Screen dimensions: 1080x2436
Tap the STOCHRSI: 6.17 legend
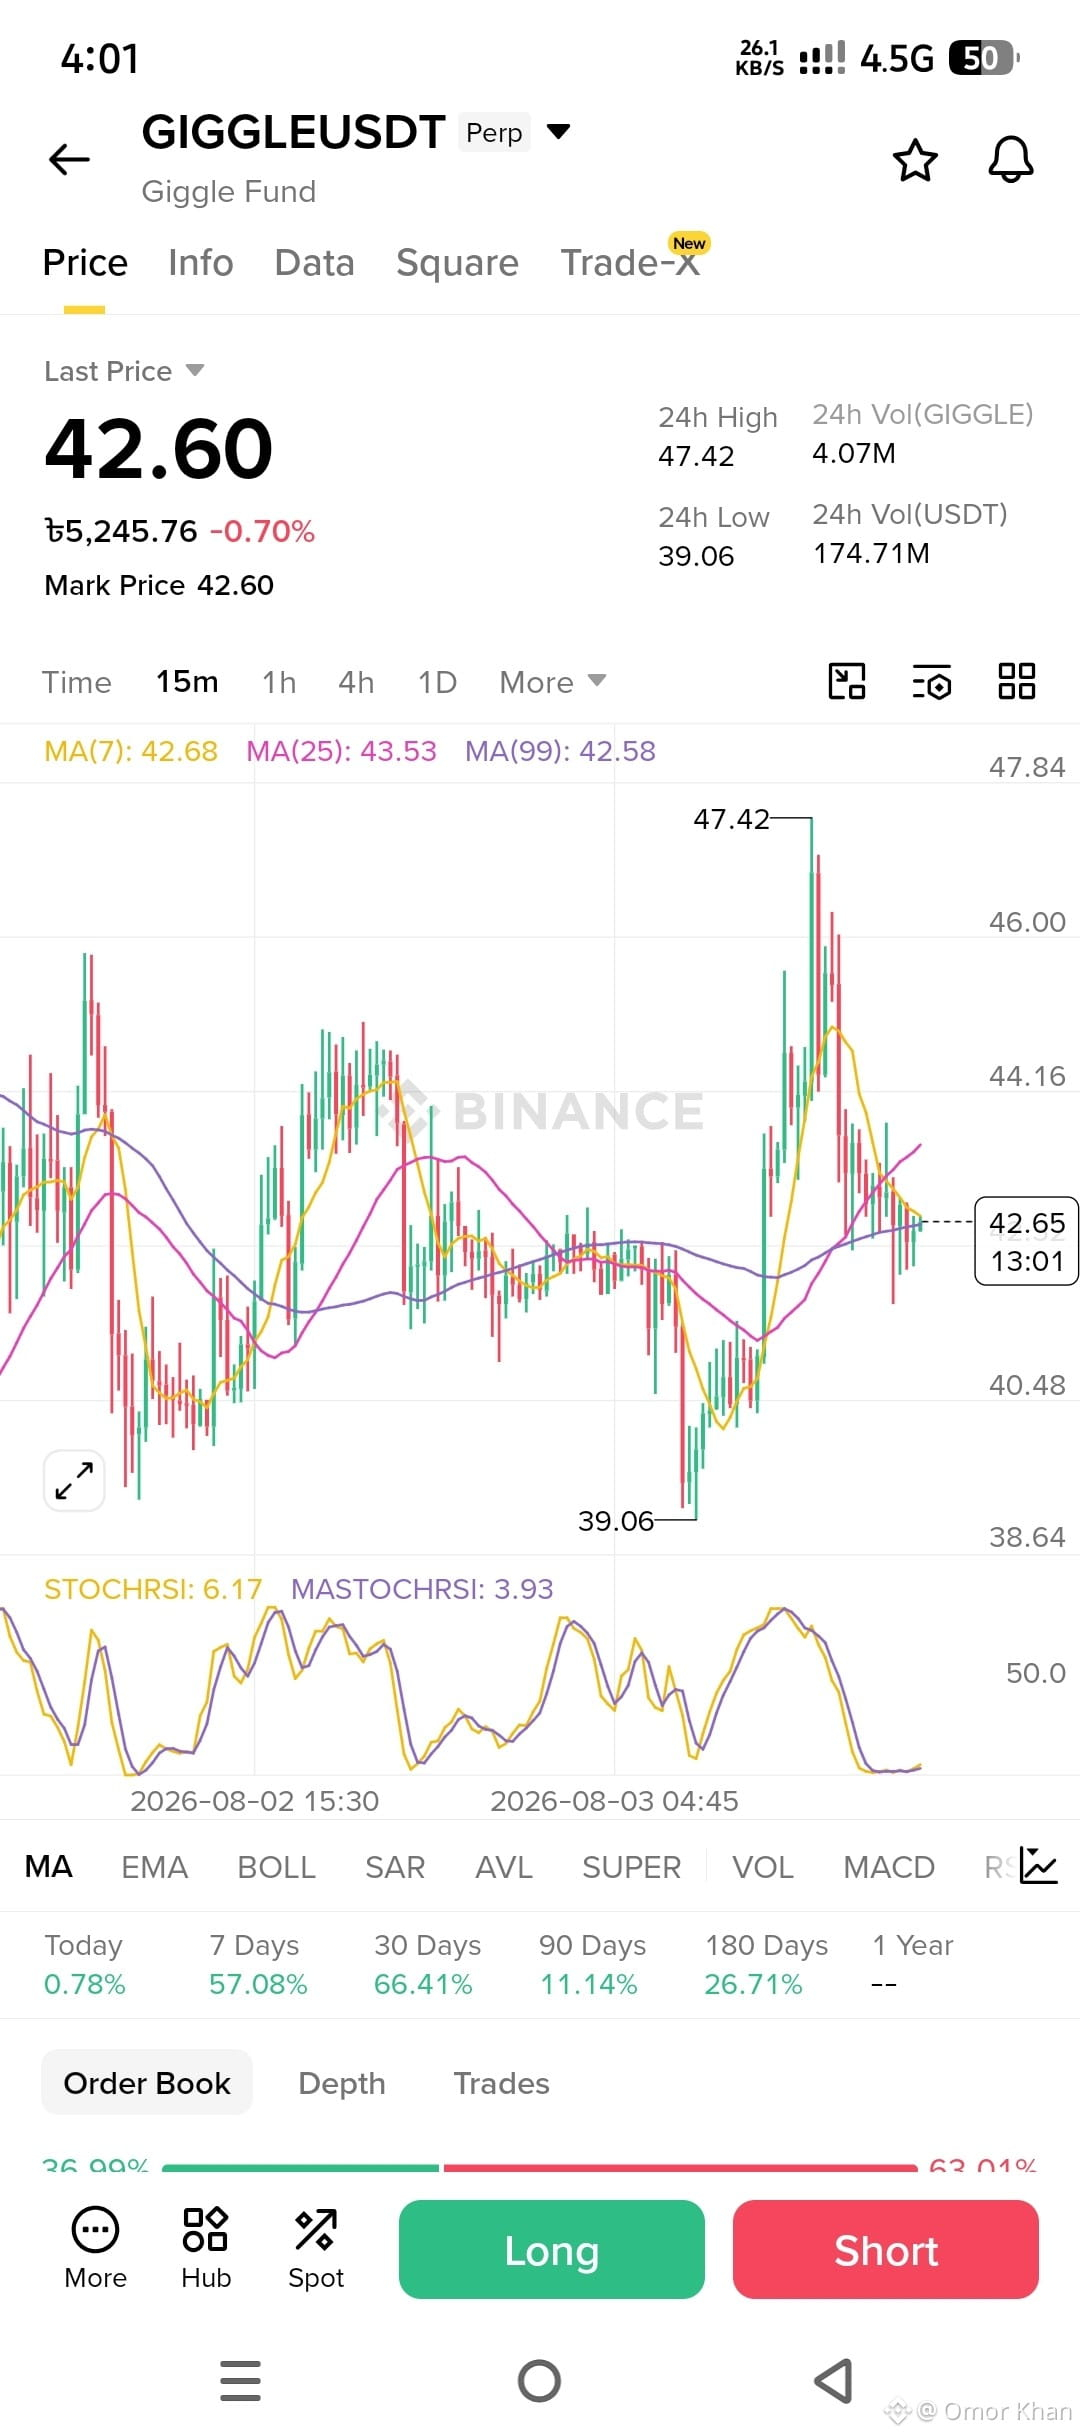coord(153,1589)
